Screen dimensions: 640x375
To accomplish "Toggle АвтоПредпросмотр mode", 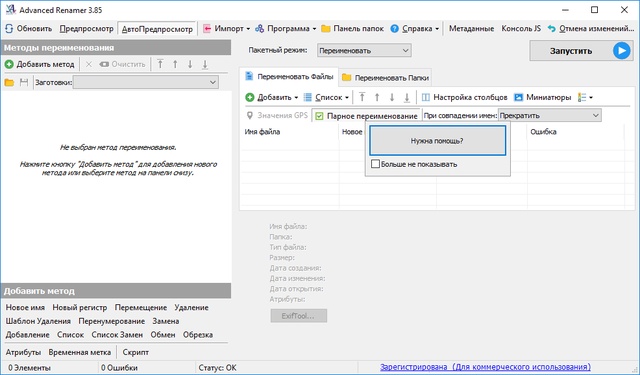I will [157, 29].
